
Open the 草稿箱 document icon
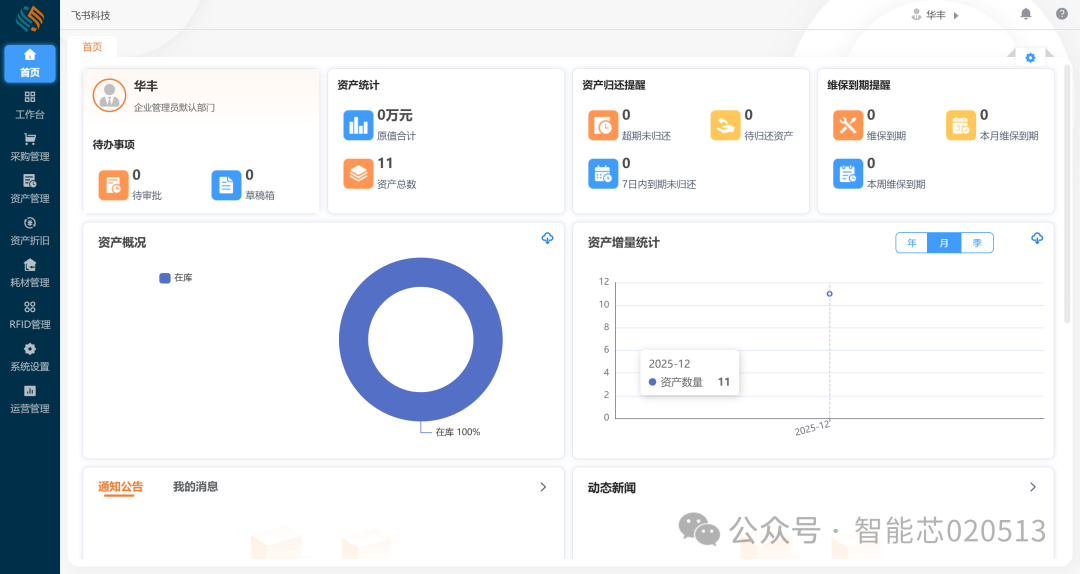[x=225, y=185]
